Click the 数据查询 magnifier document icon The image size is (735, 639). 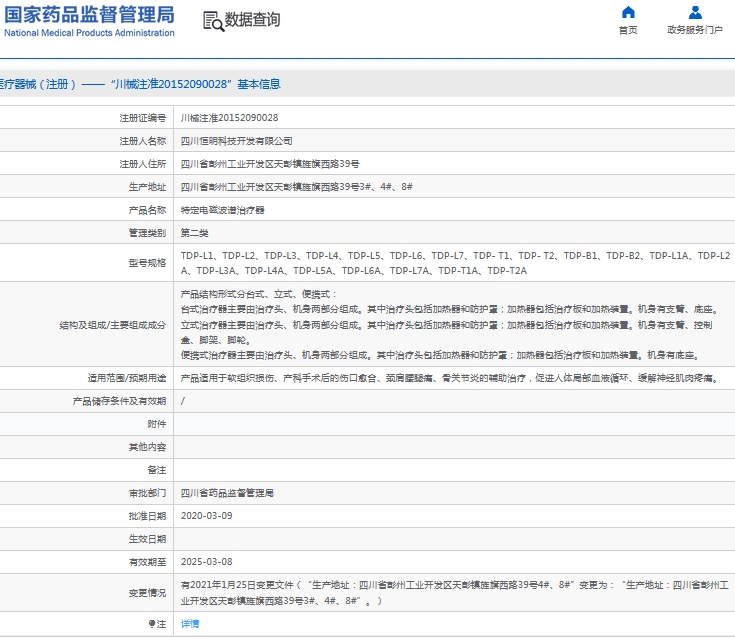click(x=214, y=22)
